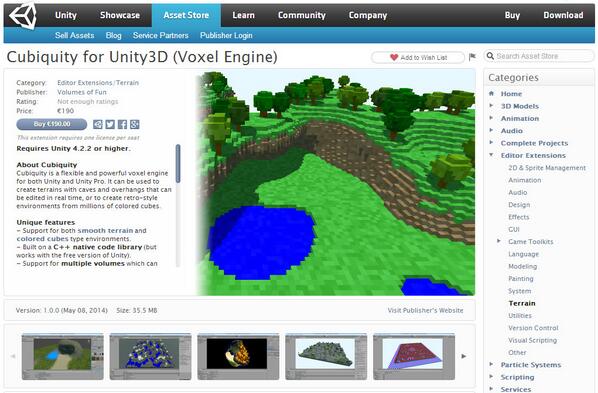Screen dimensions: 598x393
Task: Open Sell Assets link
Action: (x=74, y=35)
